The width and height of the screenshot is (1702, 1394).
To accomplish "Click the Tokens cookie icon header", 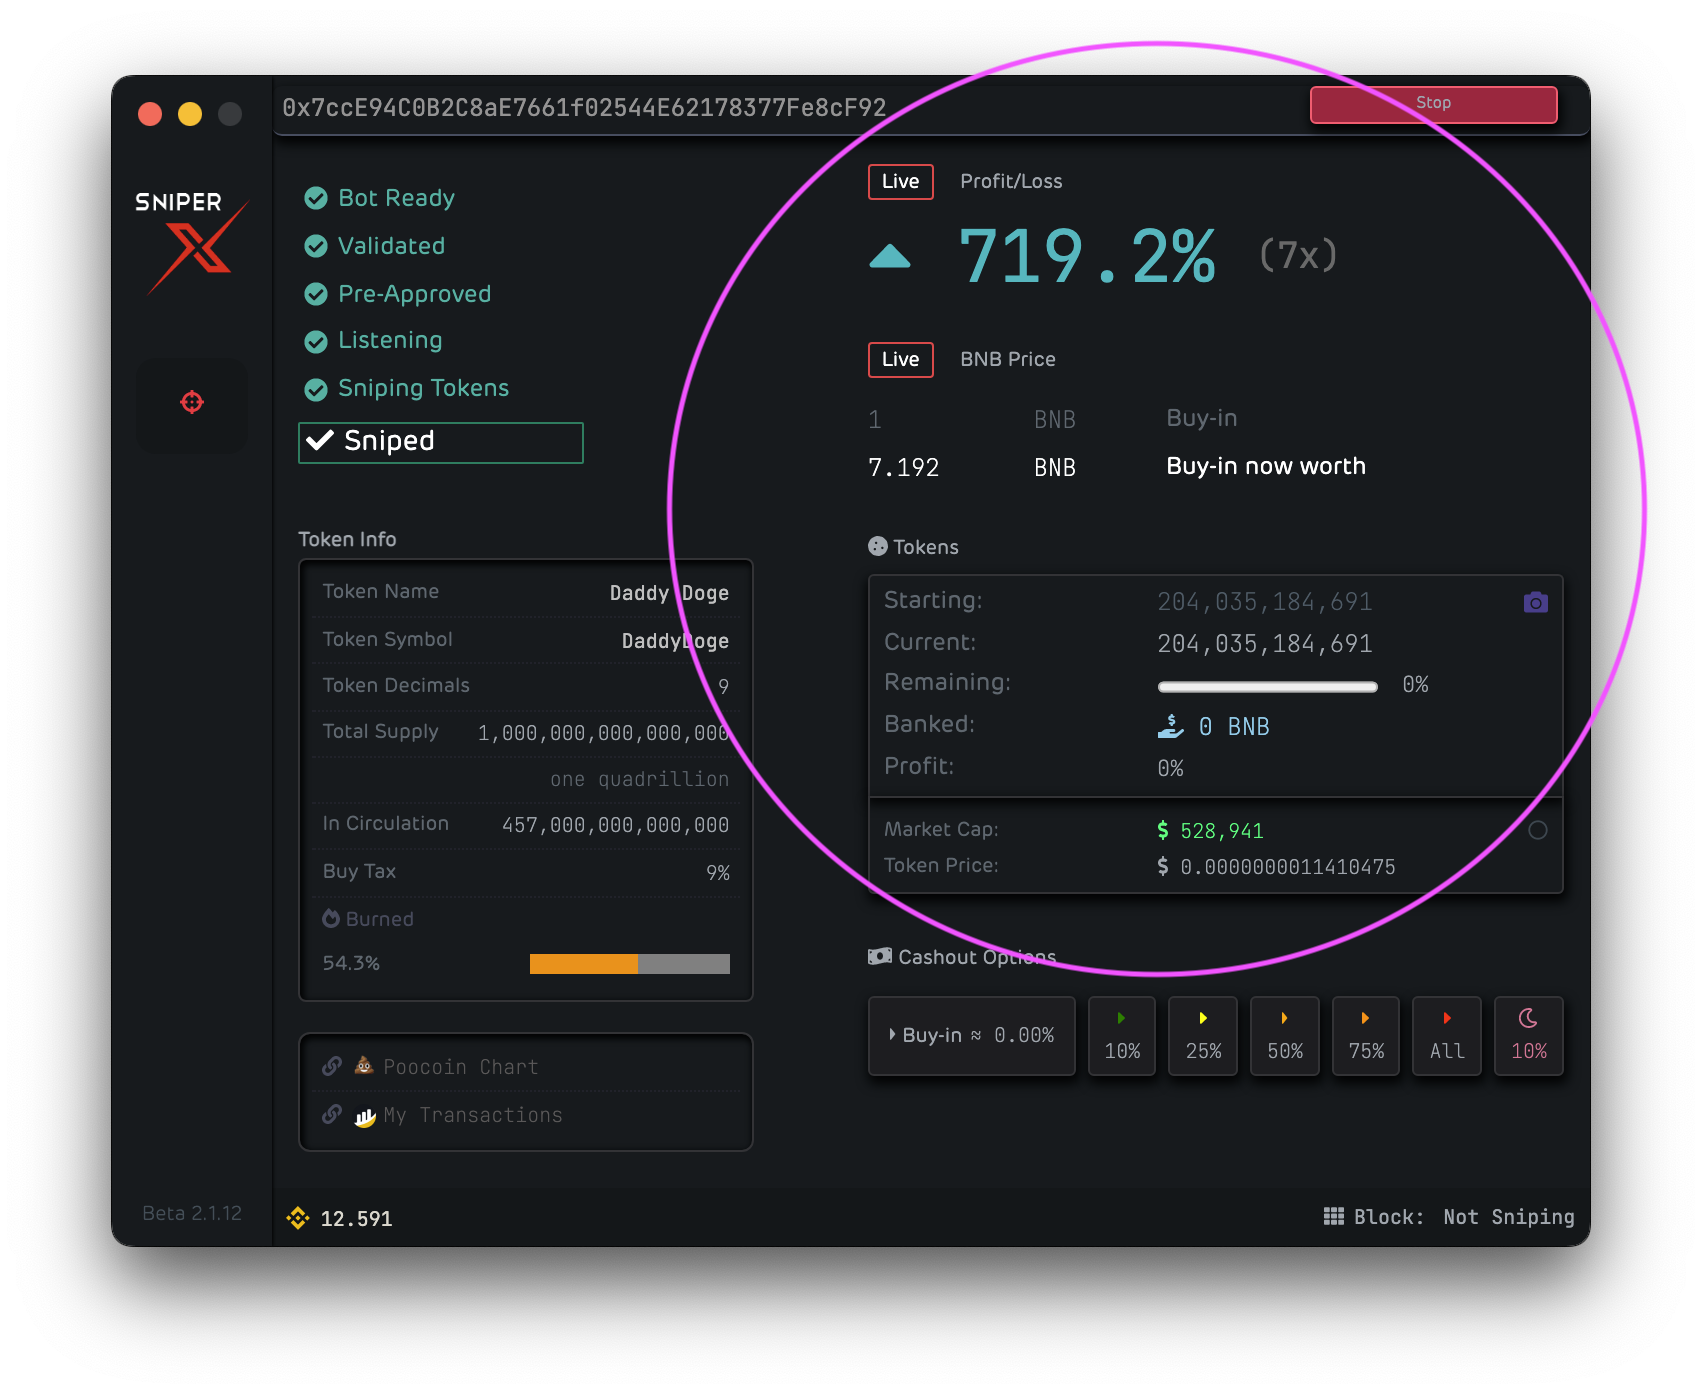I will (x=877, y=546).
